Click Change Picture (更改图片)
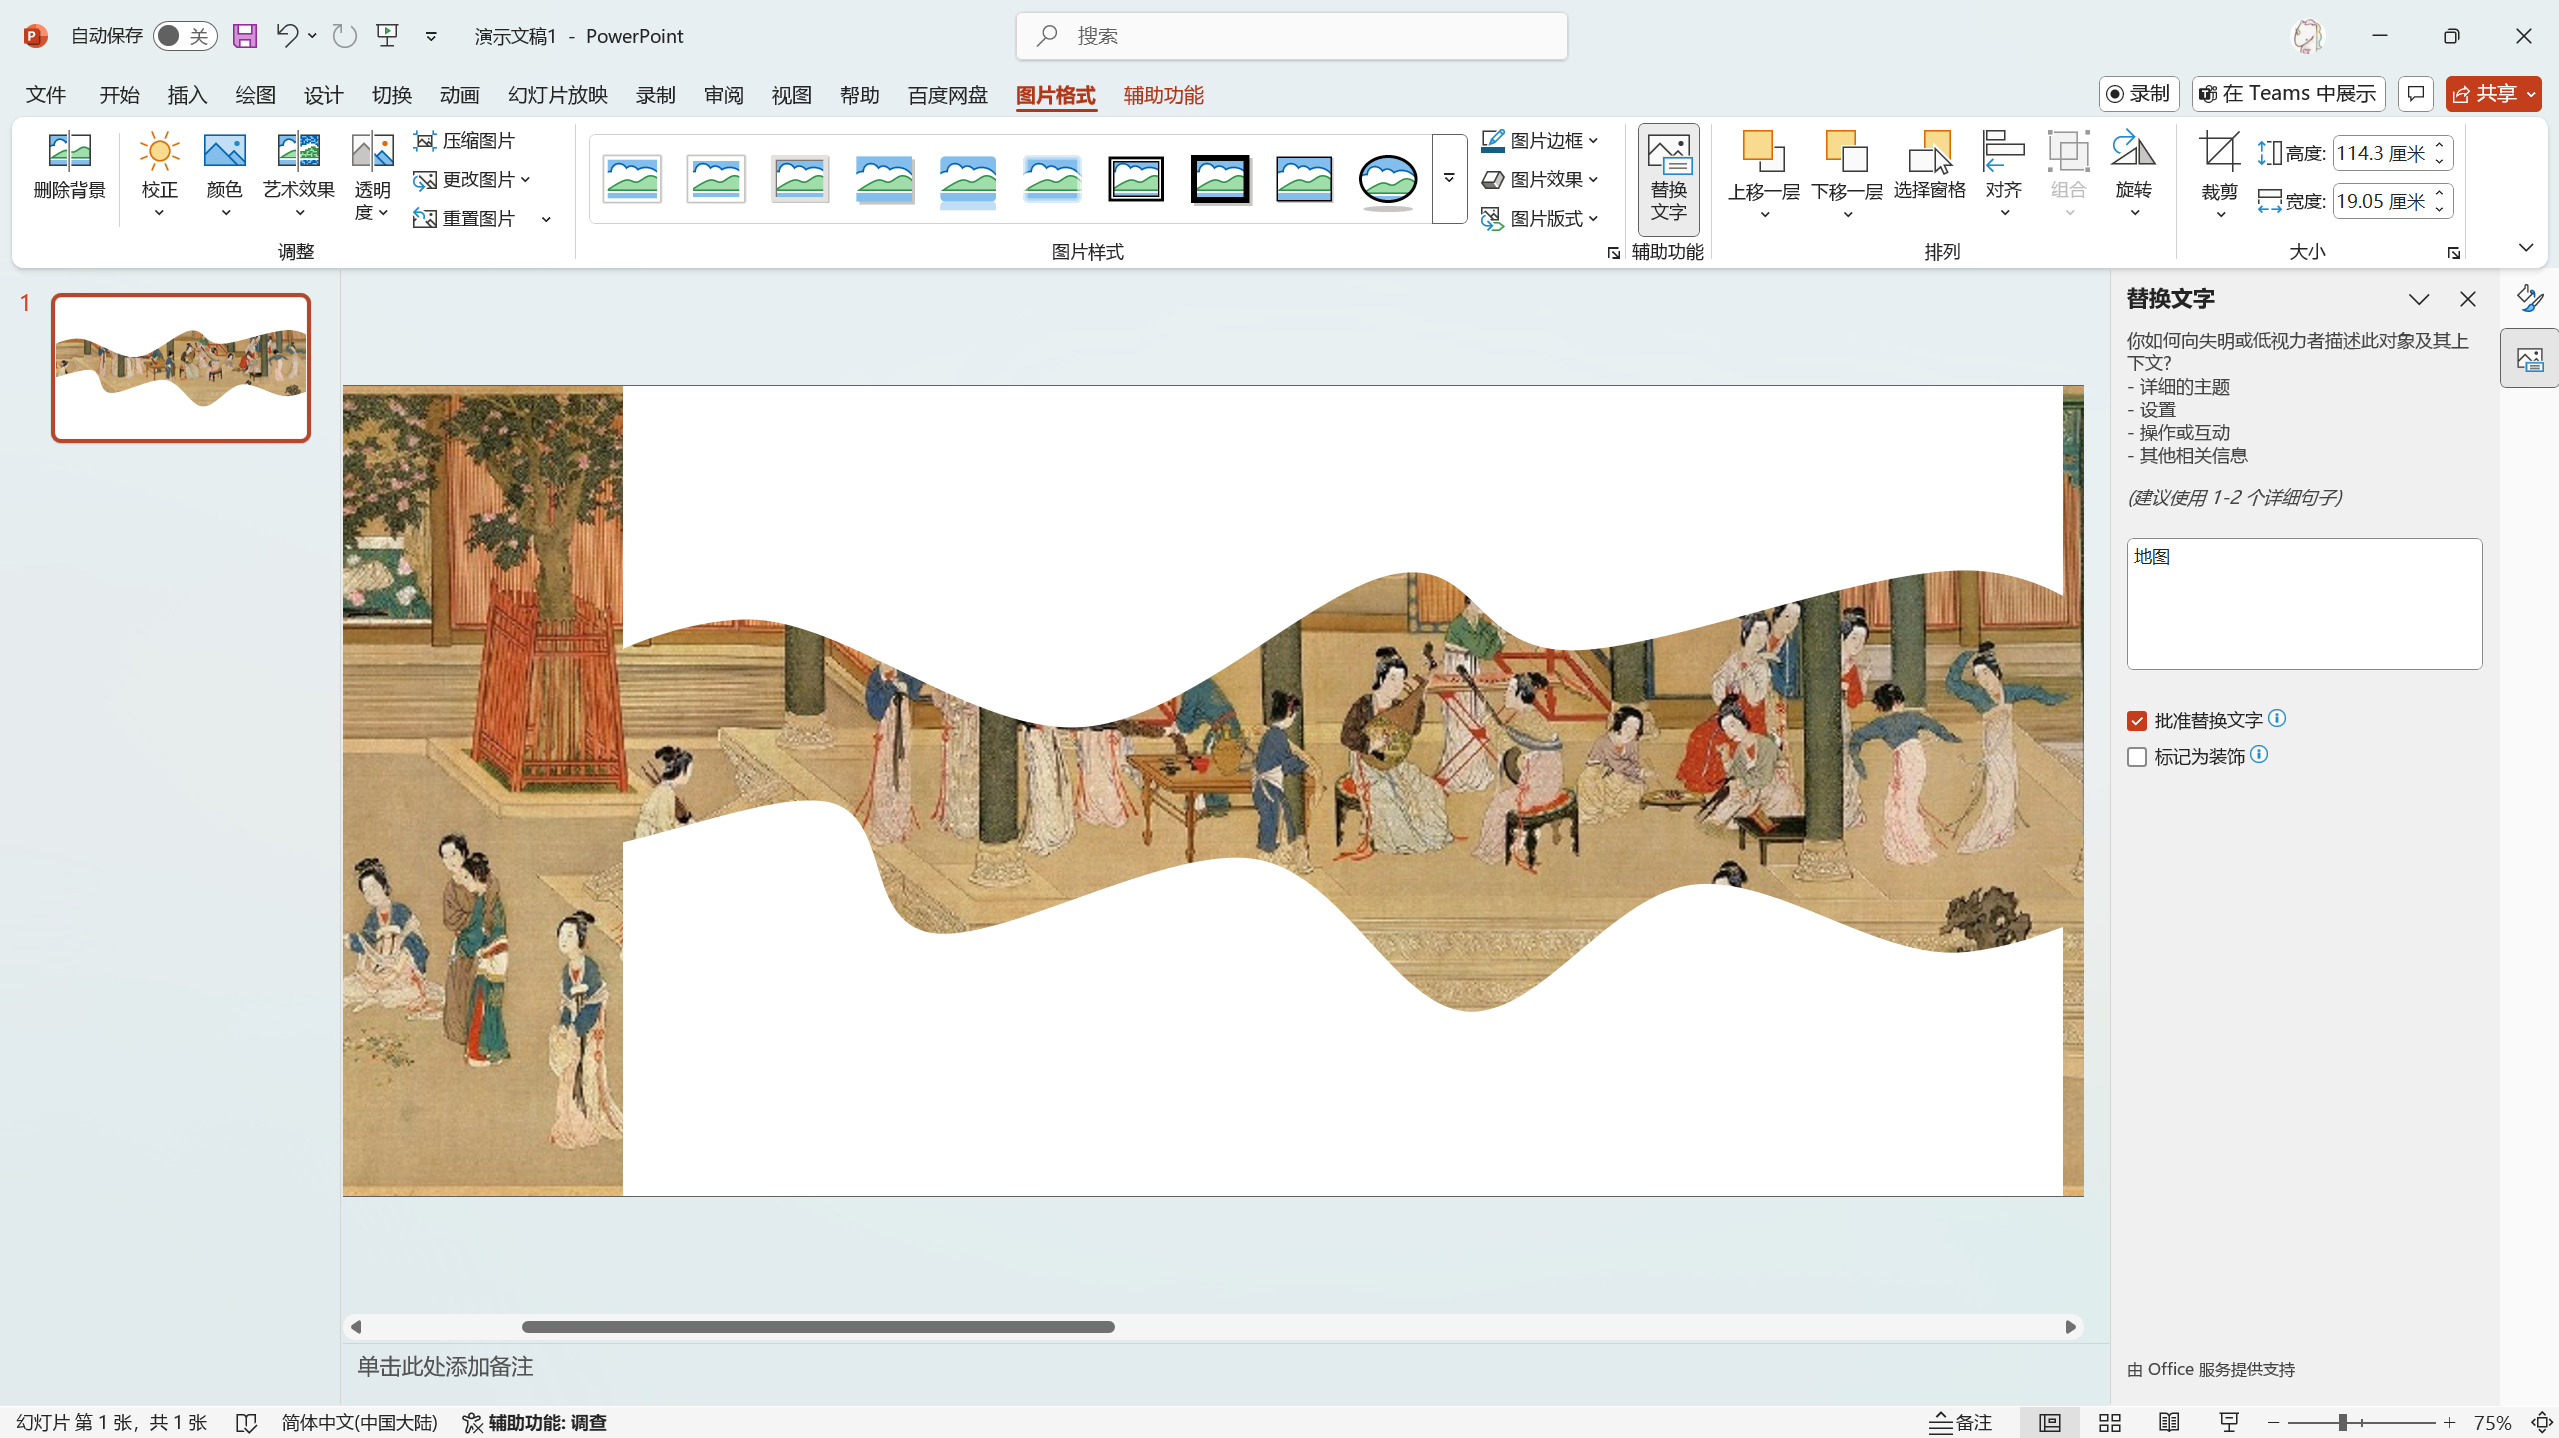Screen dimensions: 2559x1438 pyautogui.click(x=471, y=180)
